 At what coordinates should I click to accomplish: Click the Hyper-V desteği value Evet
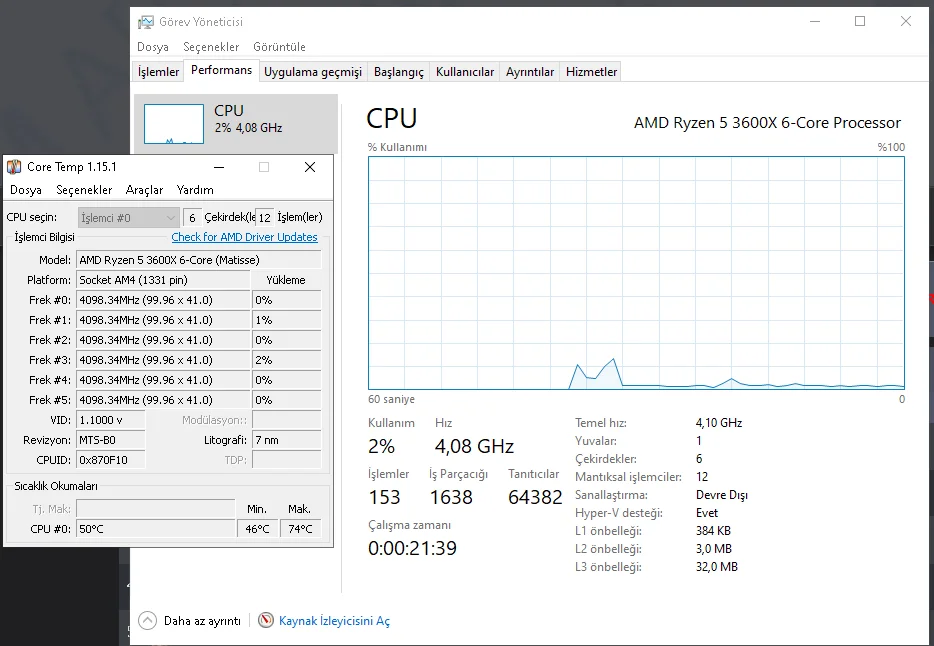[x=706, y=513]
